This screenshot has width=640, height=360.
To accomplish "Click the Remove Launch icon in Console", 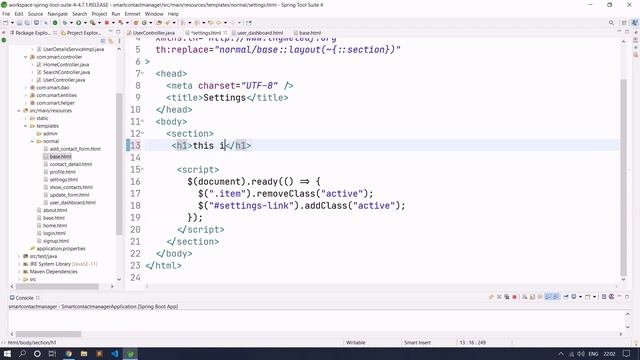I will 499,297.
